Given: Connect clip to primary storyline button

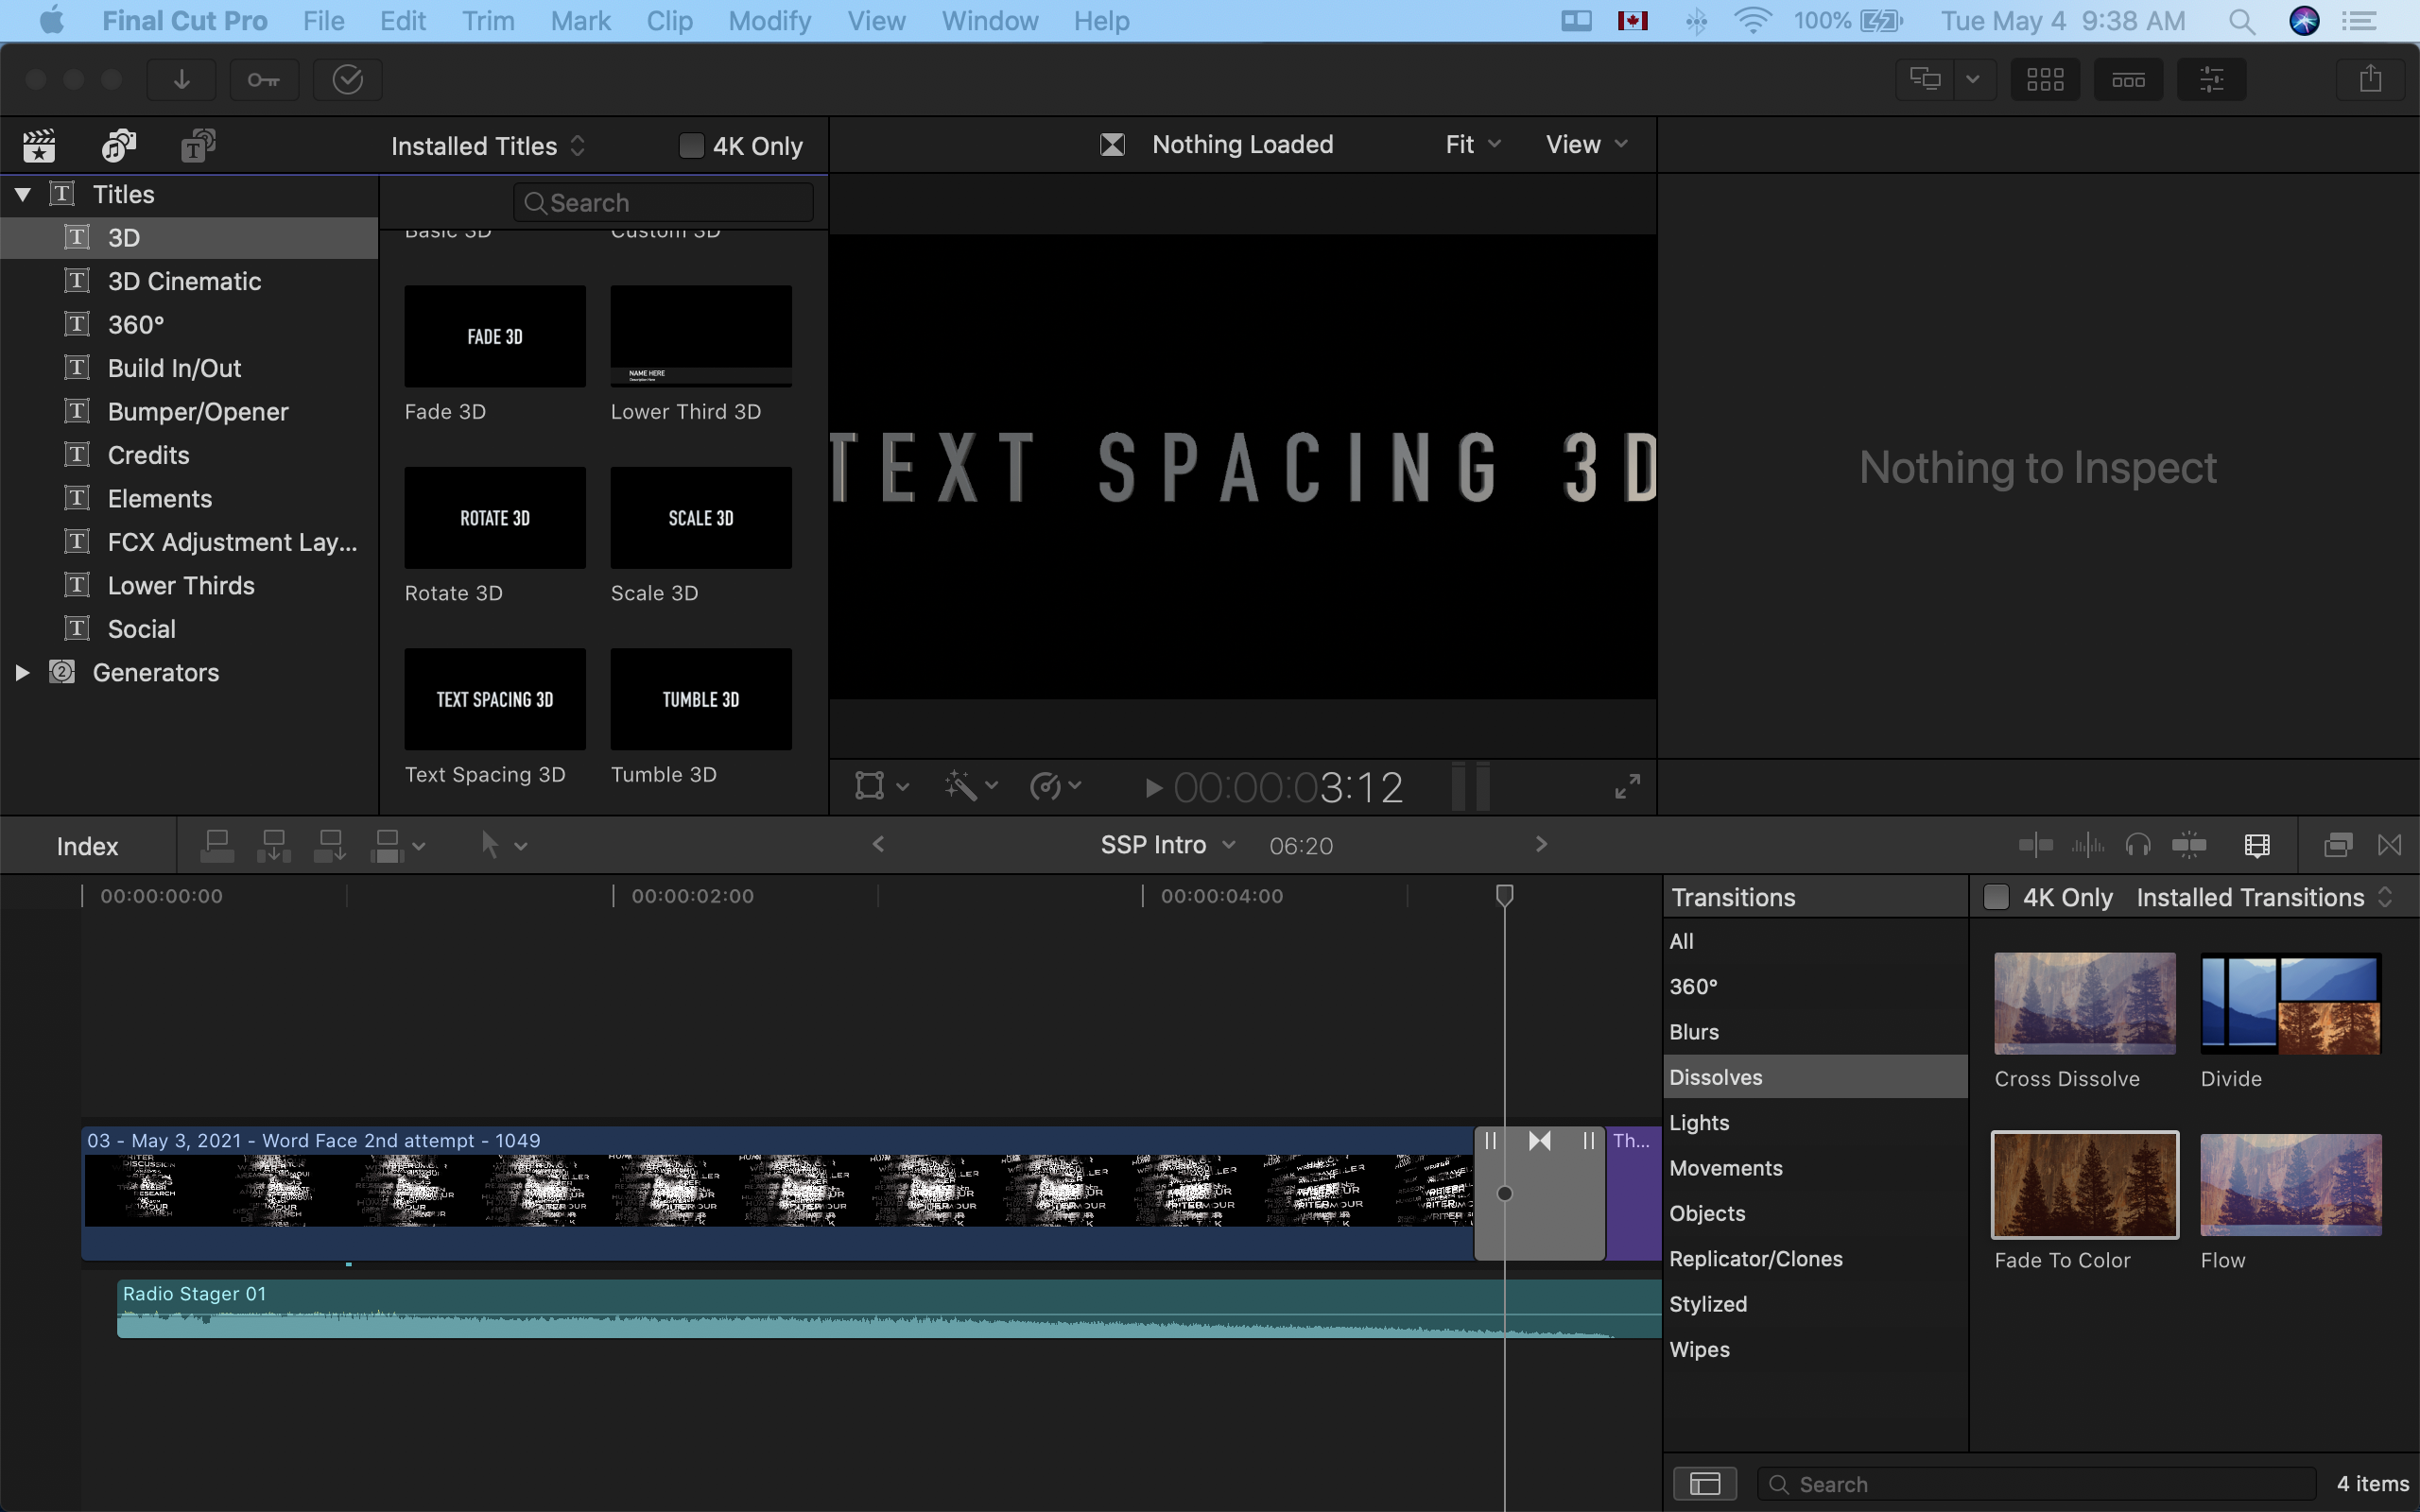Looking at the screenshot, I should pos(217,846).
